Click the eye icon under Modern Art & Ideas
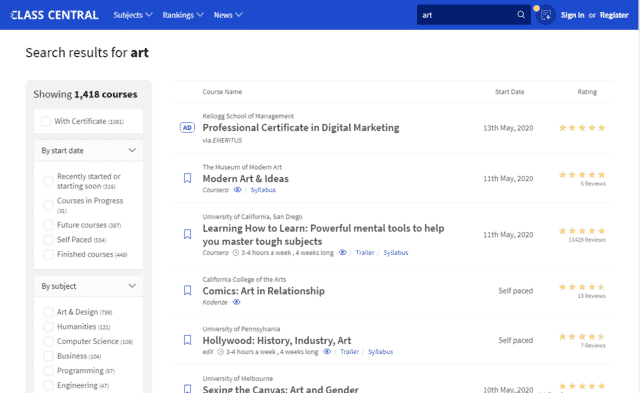The image size is (640, 393). [x=237, y=190]
